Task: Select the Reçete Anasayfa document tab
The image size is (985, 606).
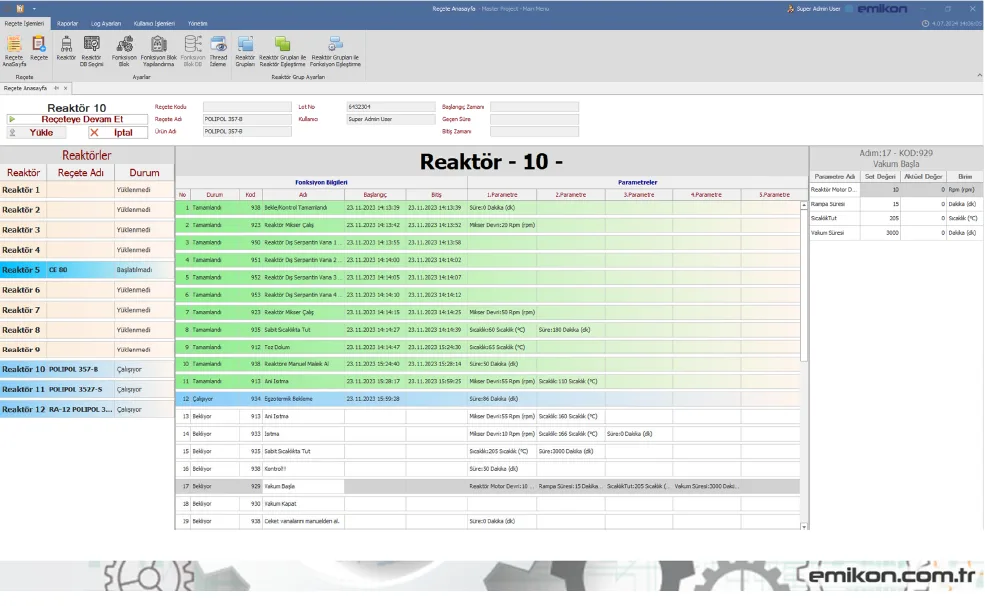Action: [x=26, y=88]
